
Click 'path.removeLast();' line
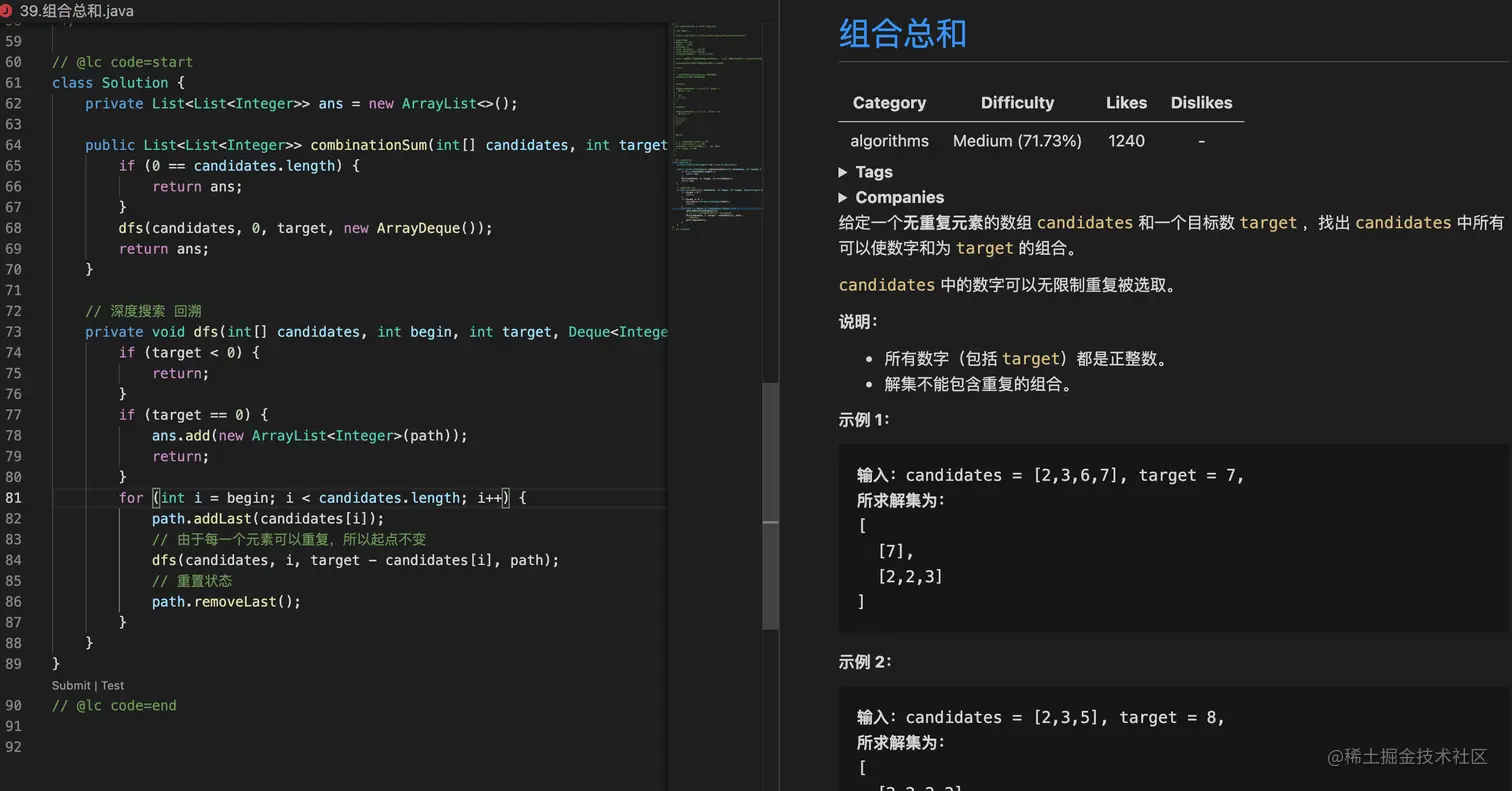(227, 601)
